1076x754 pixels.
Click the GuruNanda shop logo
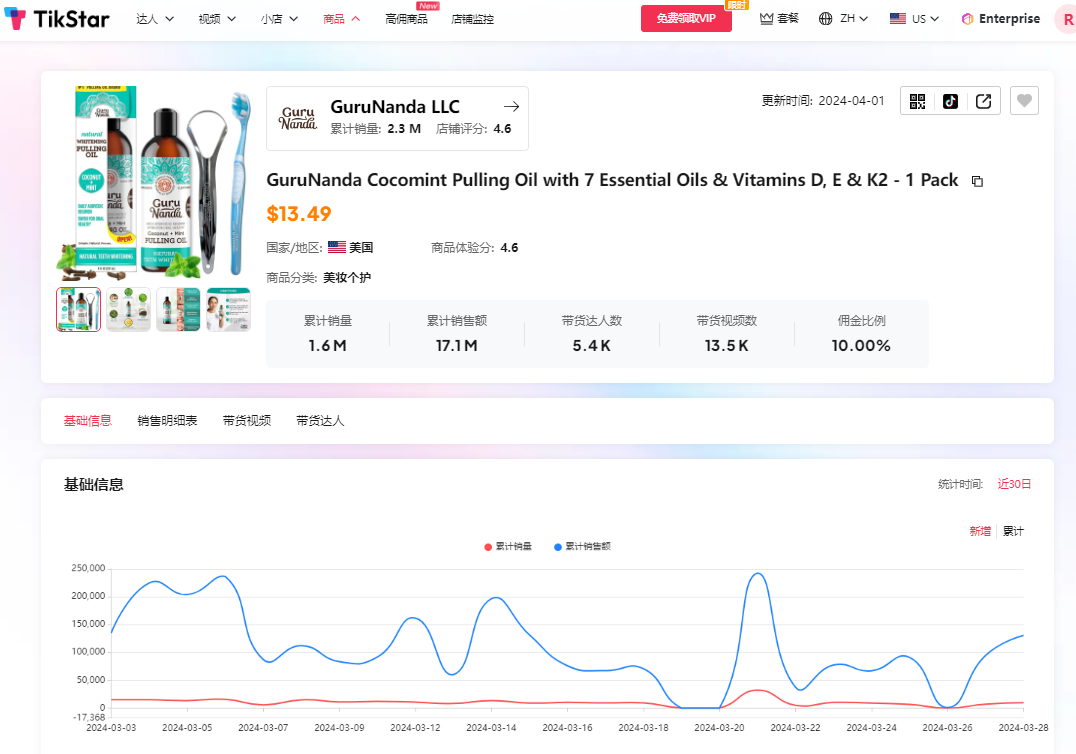coord(298,118)
